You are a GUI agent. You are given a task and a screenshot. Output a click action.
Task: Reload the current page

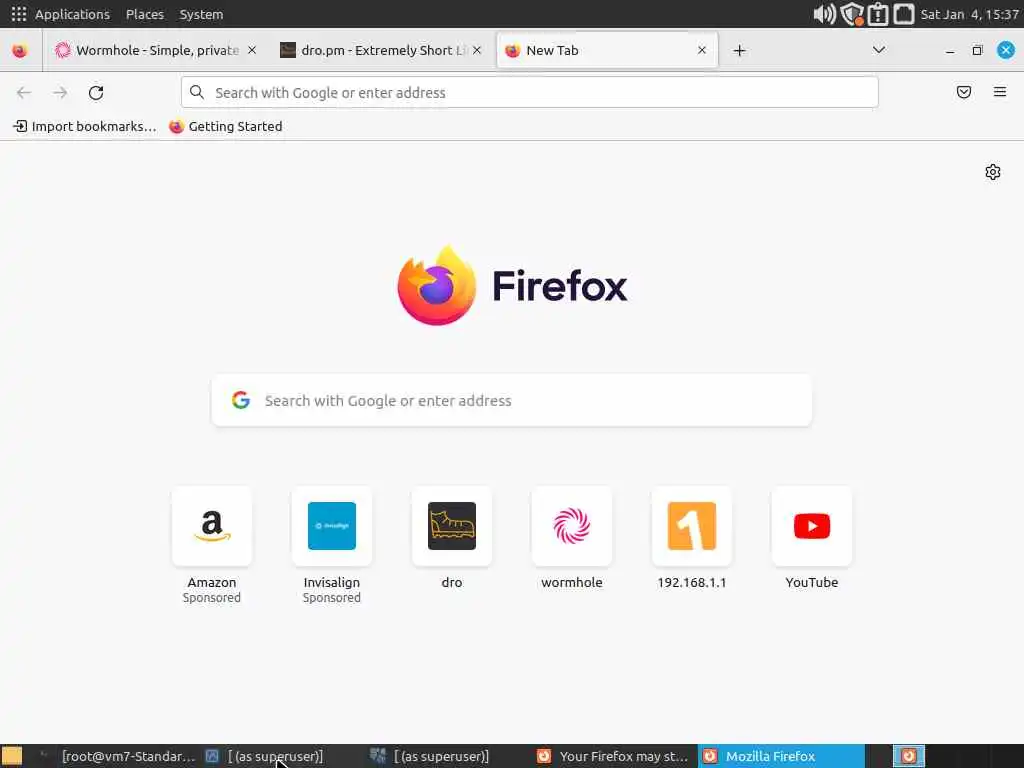[x=96, y=93]
